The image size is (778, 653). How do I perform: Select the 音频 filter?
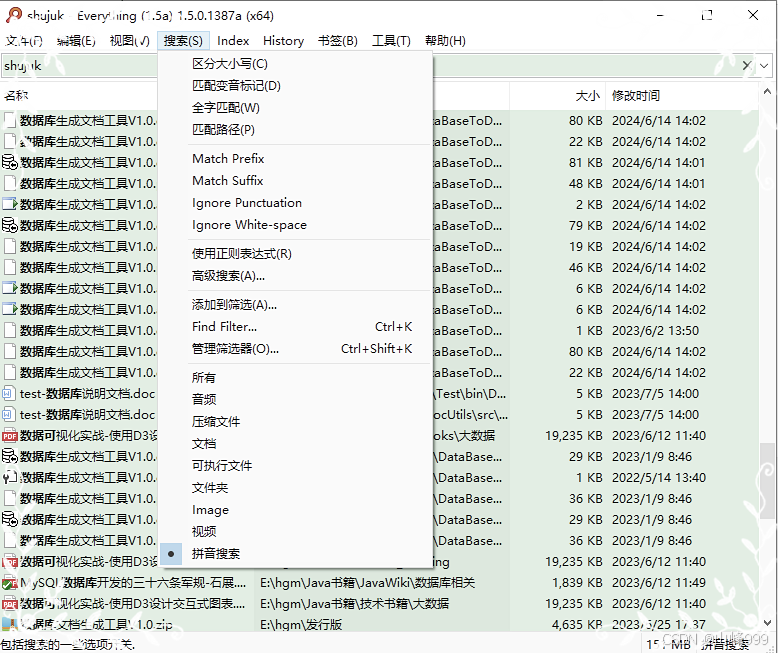(295, 399)
